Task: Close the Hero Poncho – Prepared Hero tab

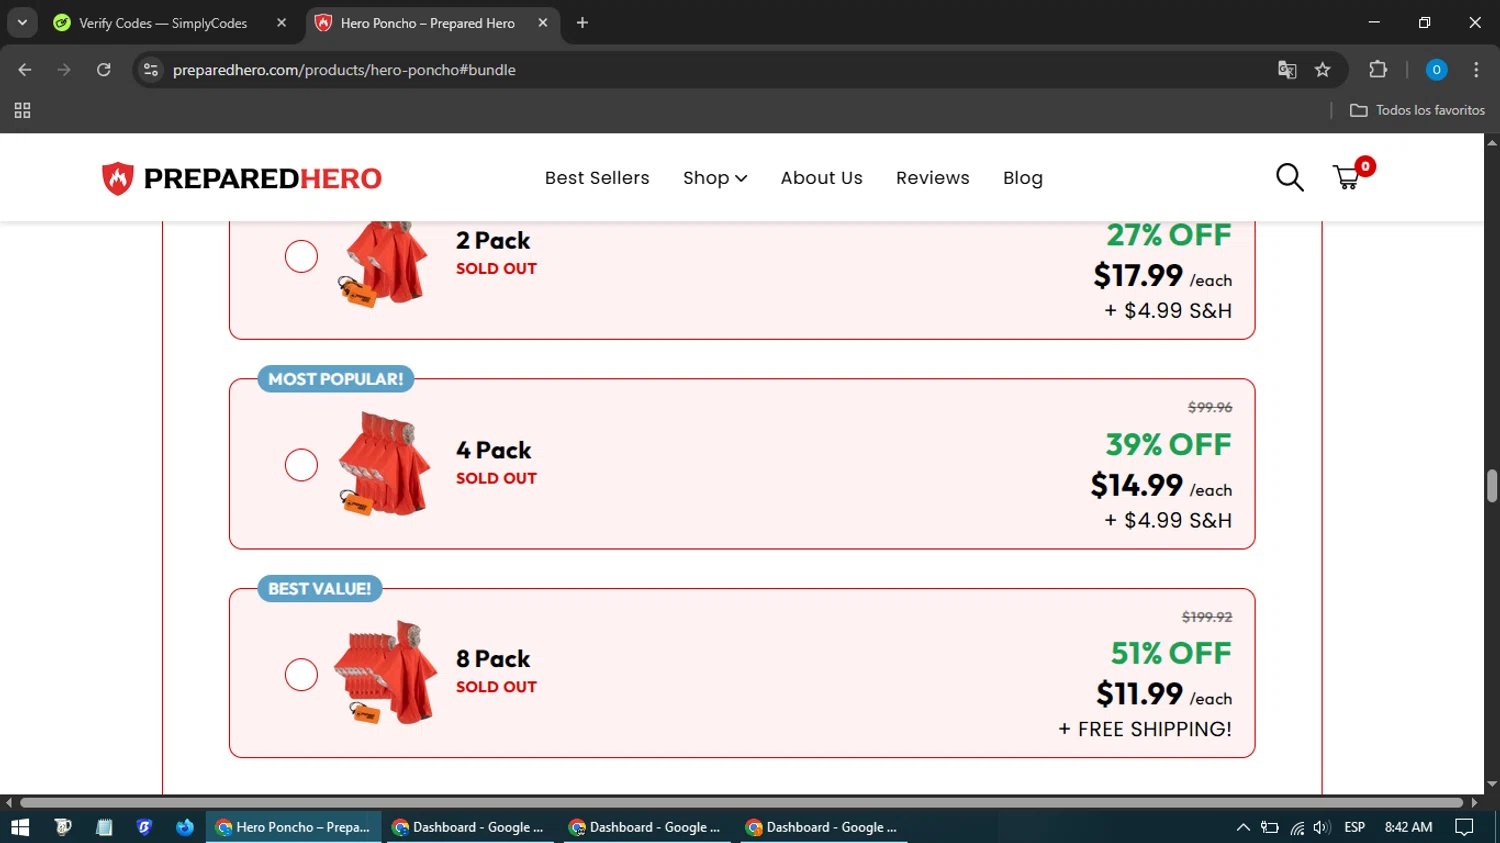Action: pos(542,23)
